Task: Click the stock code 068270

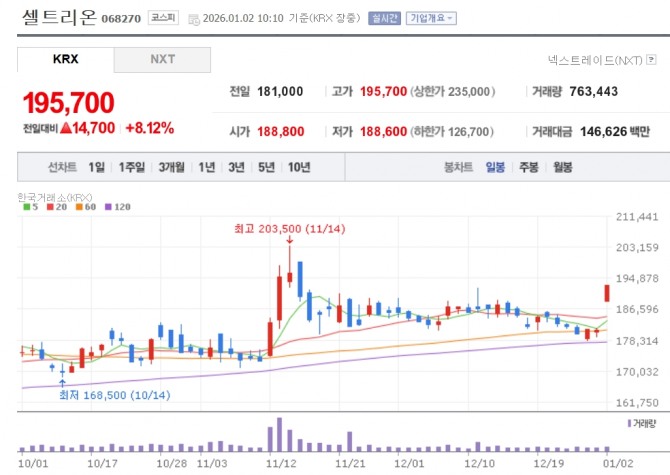Action: click(121, 19)
